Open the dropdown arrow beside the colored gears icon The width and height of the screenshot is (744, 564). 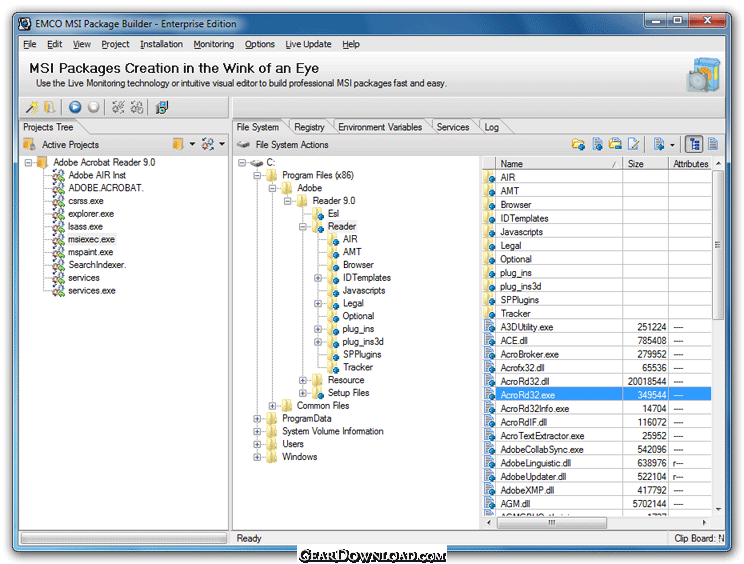point(222,144)
